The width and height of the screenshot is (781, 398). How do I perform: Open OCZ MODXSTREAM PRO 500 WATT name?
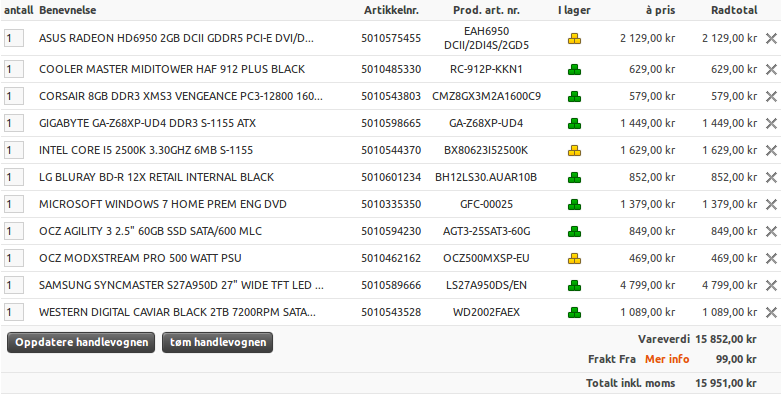tap(140, 258)
